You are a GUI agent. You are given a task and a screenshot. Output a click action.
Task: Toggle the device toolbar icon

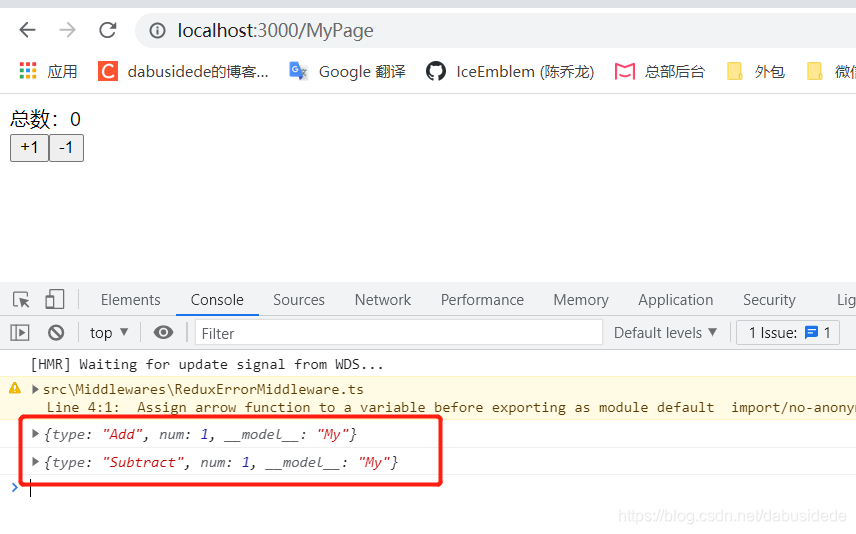[x=54, y=300]
